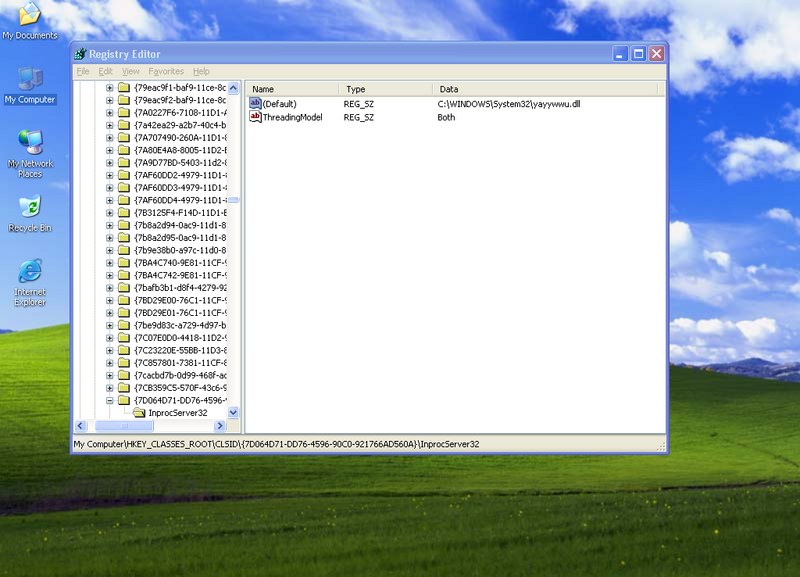Sort values by the Name column header
This screenshot has width=800, height=577.
pos(293,89)
